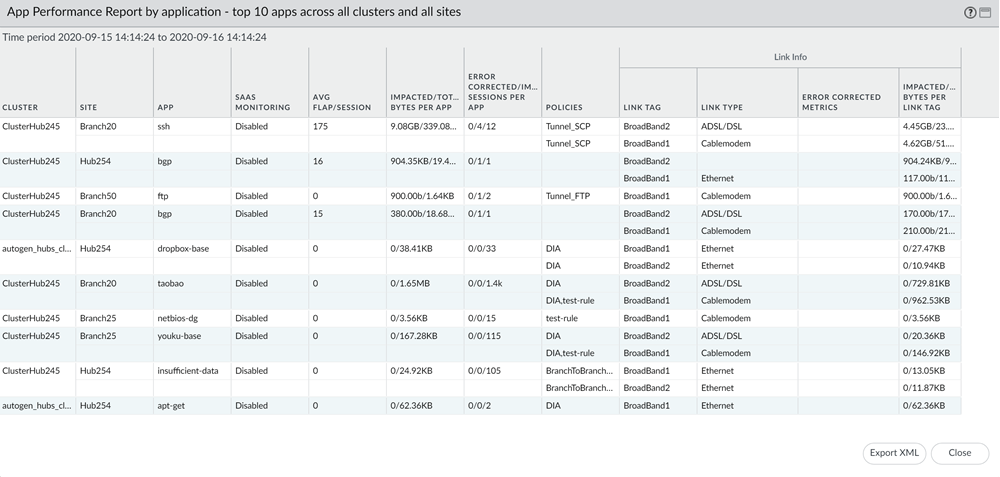
Task: Click the Link Type column header
Action: [722, 107]
